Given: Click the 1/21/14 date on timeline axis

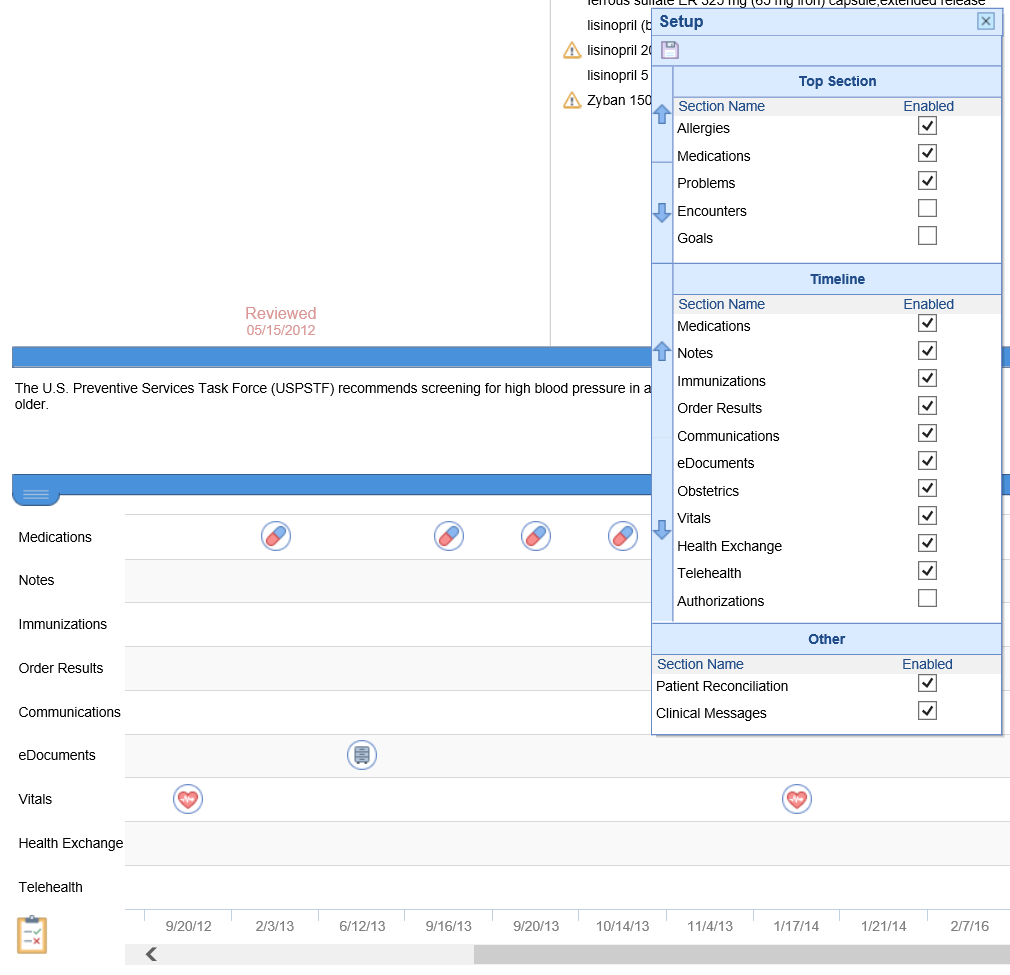Looking at the screenshot, I should click(883, 926).
